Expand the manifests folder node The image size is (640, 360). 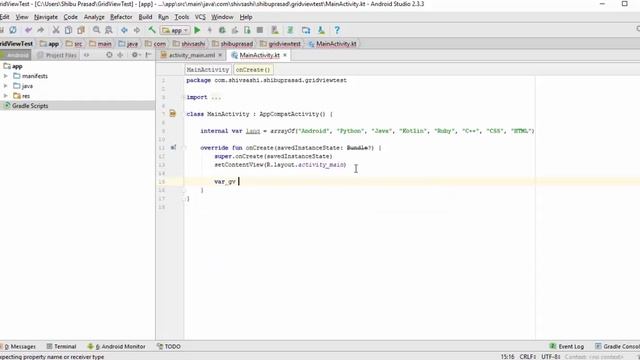coord(6,76)
